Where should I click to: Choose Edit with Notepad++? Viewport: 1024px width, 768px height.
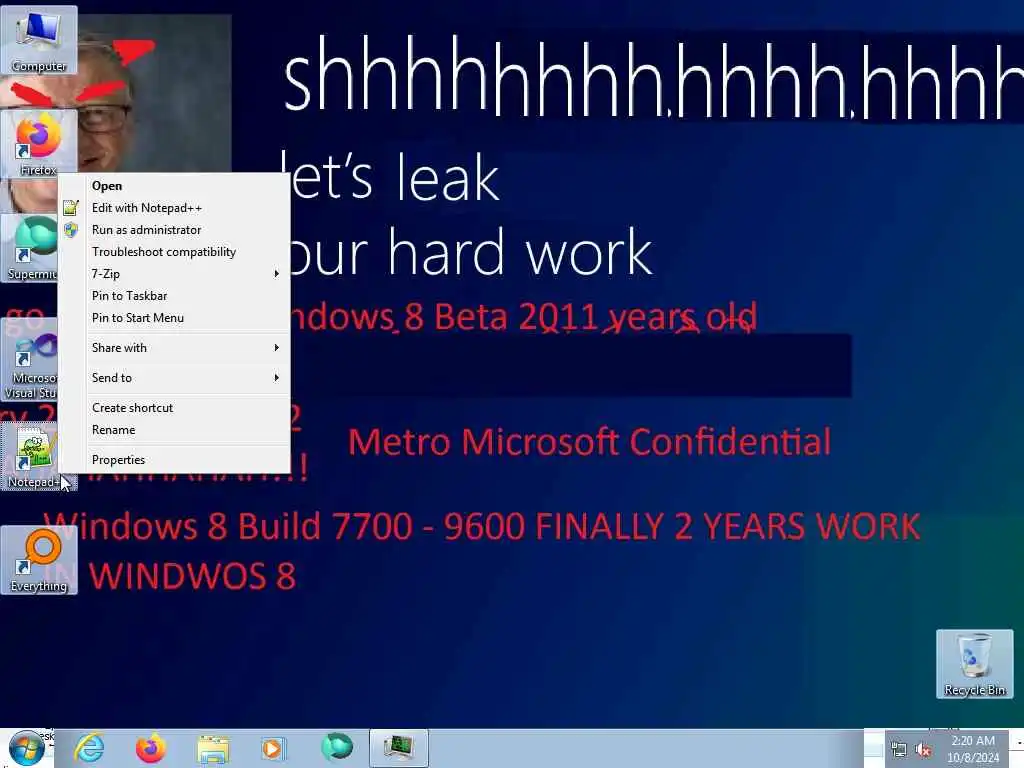tap(175, 208)
